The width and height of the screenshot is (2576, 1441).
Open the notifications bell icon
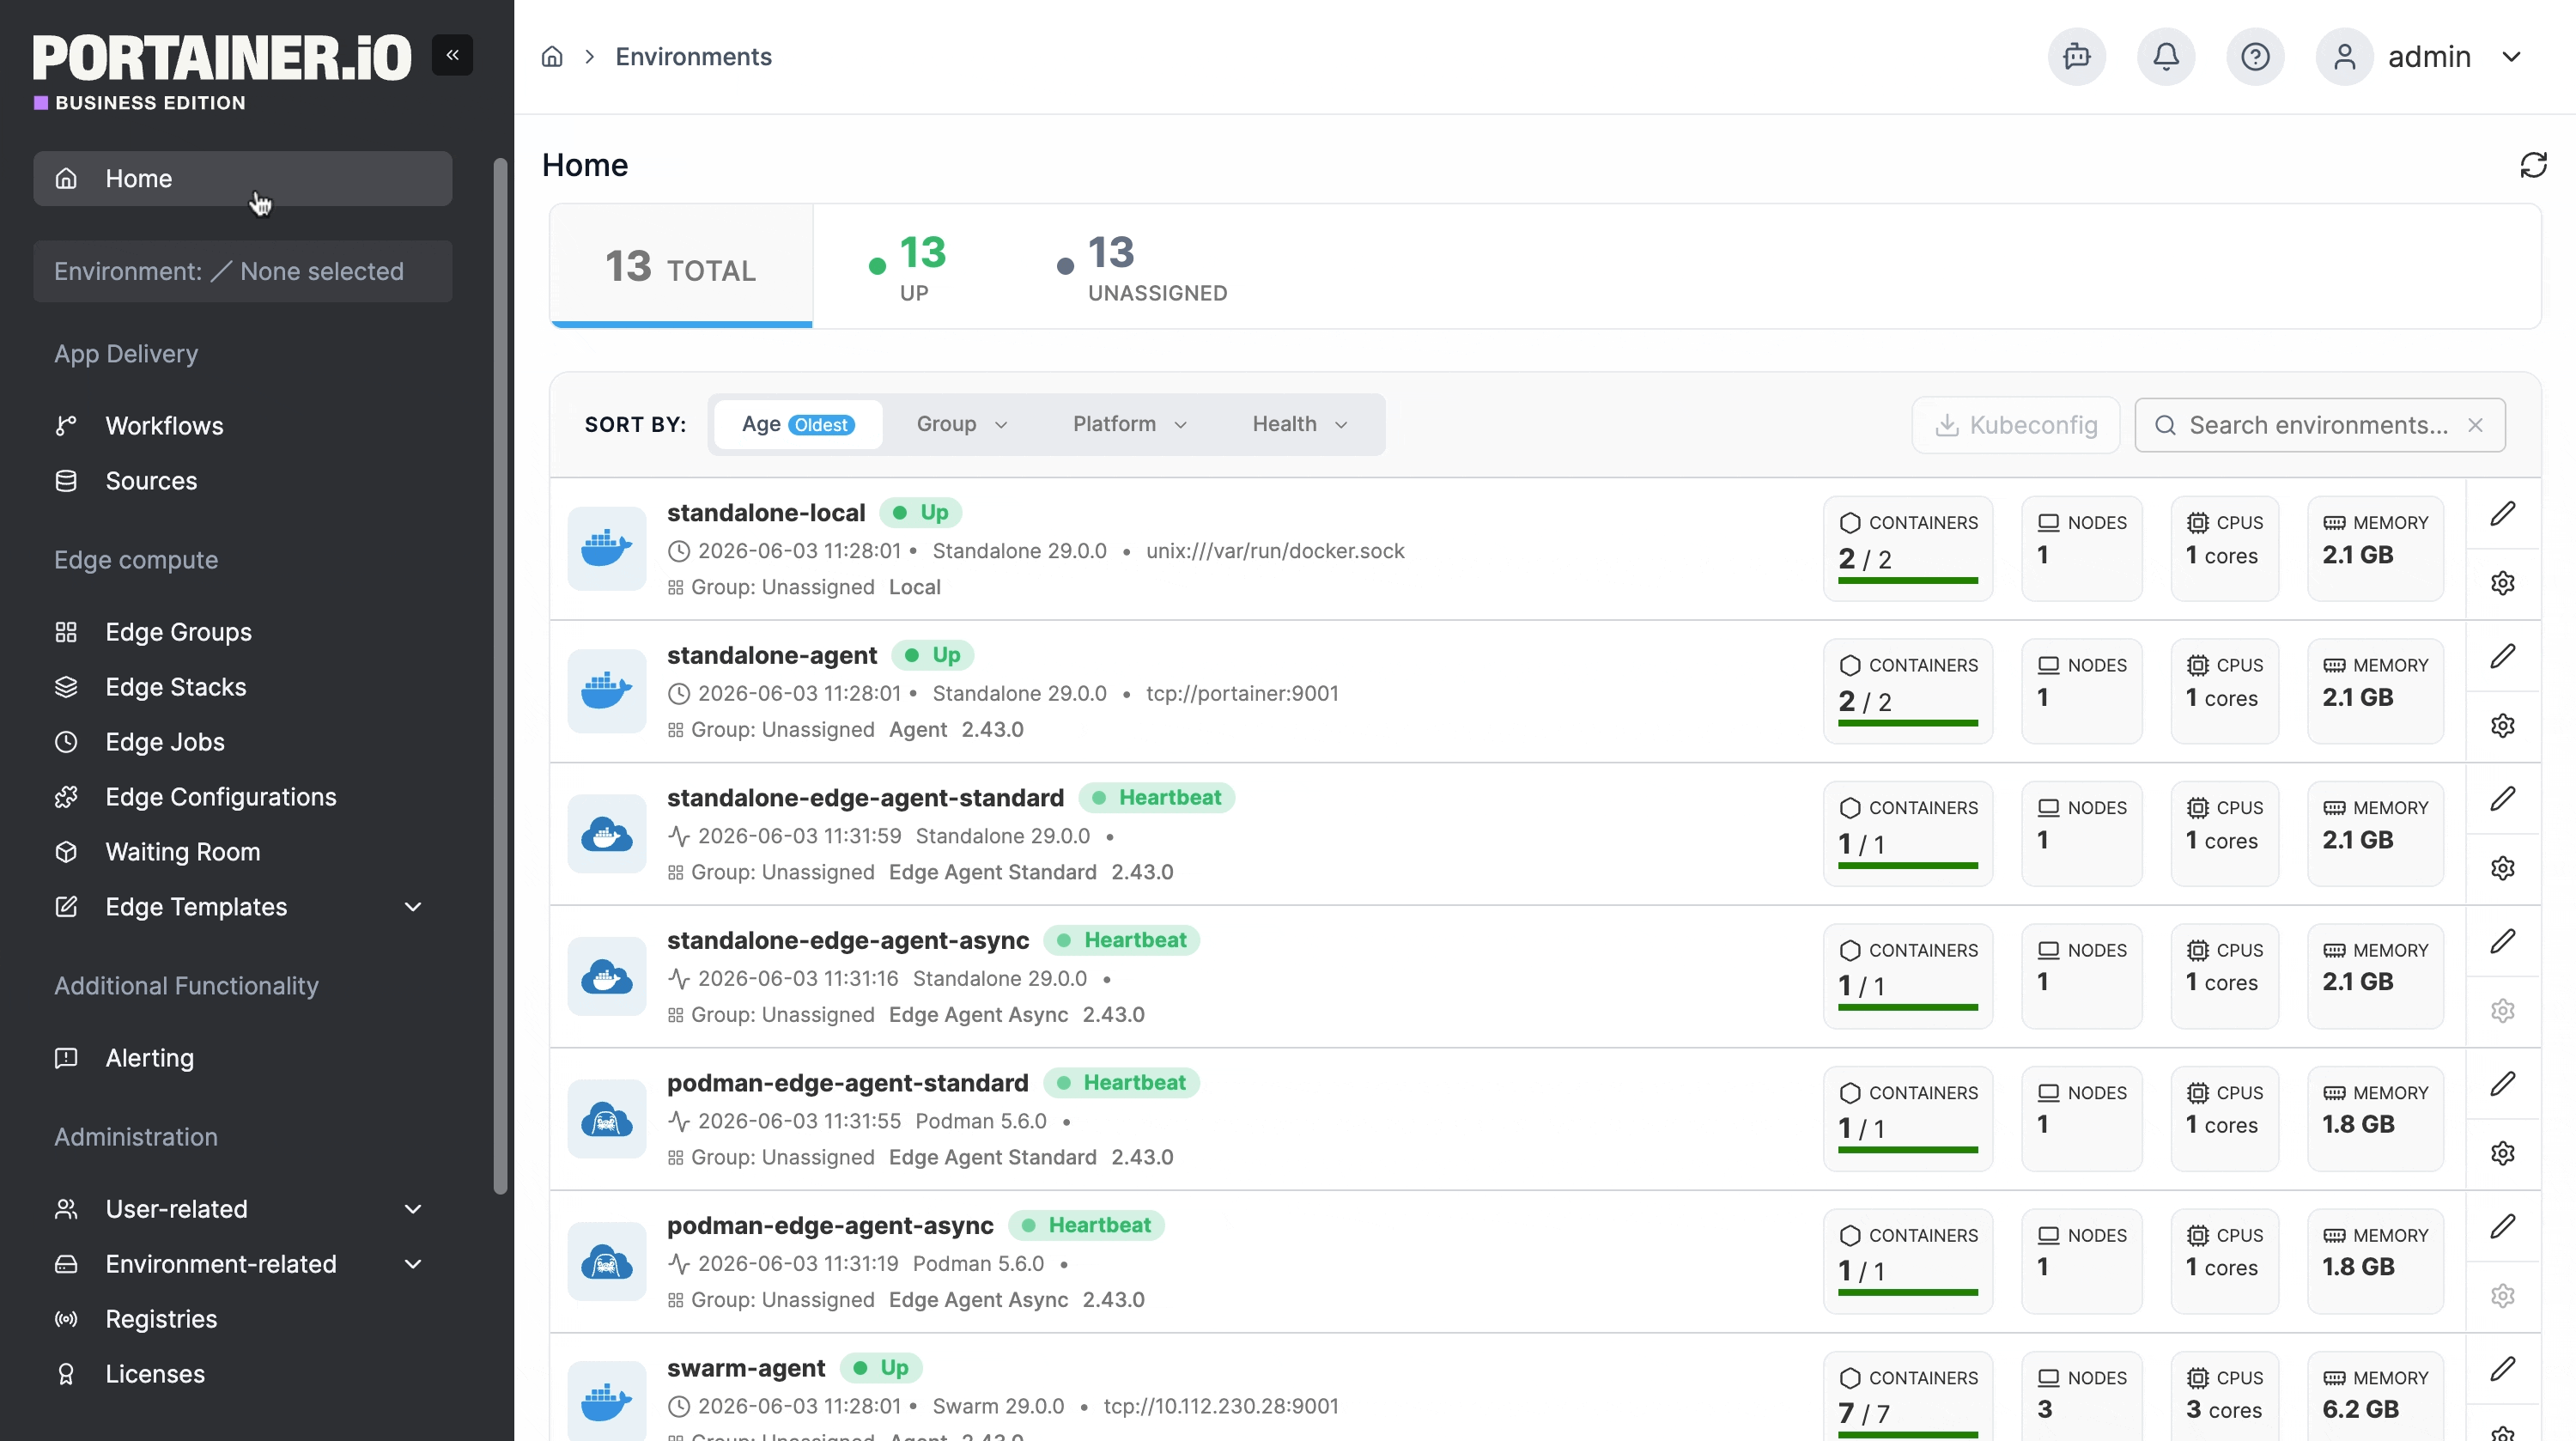pyautogui.click(x=2165, y=57)
